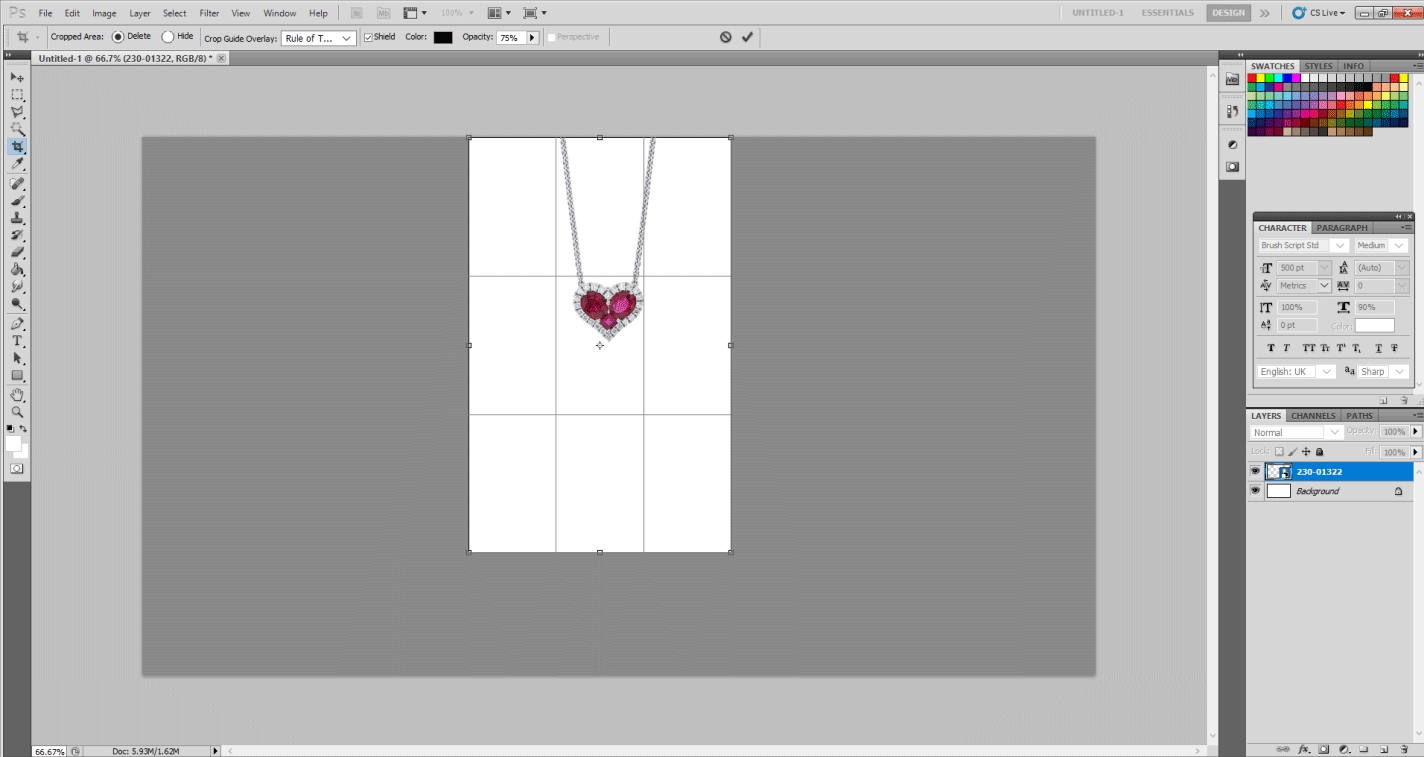The height and width of the screenshot is (757, 1424).
Task: Select the Horizontal Type tool
Action: coord(17,341)
